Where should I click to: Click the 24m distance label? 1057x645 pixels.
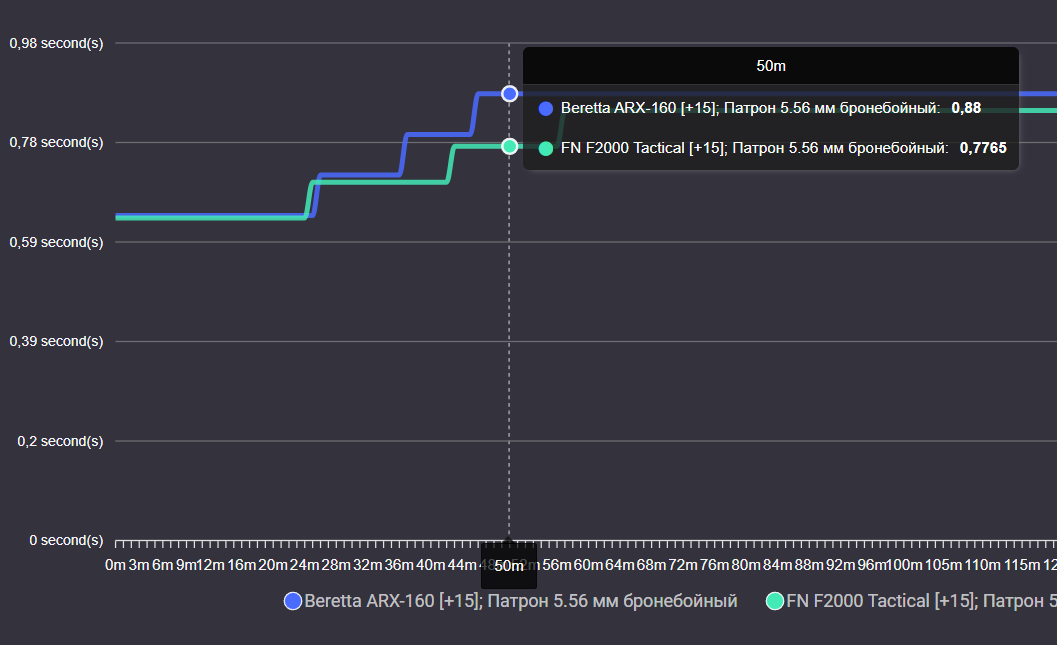click(305, 565)
